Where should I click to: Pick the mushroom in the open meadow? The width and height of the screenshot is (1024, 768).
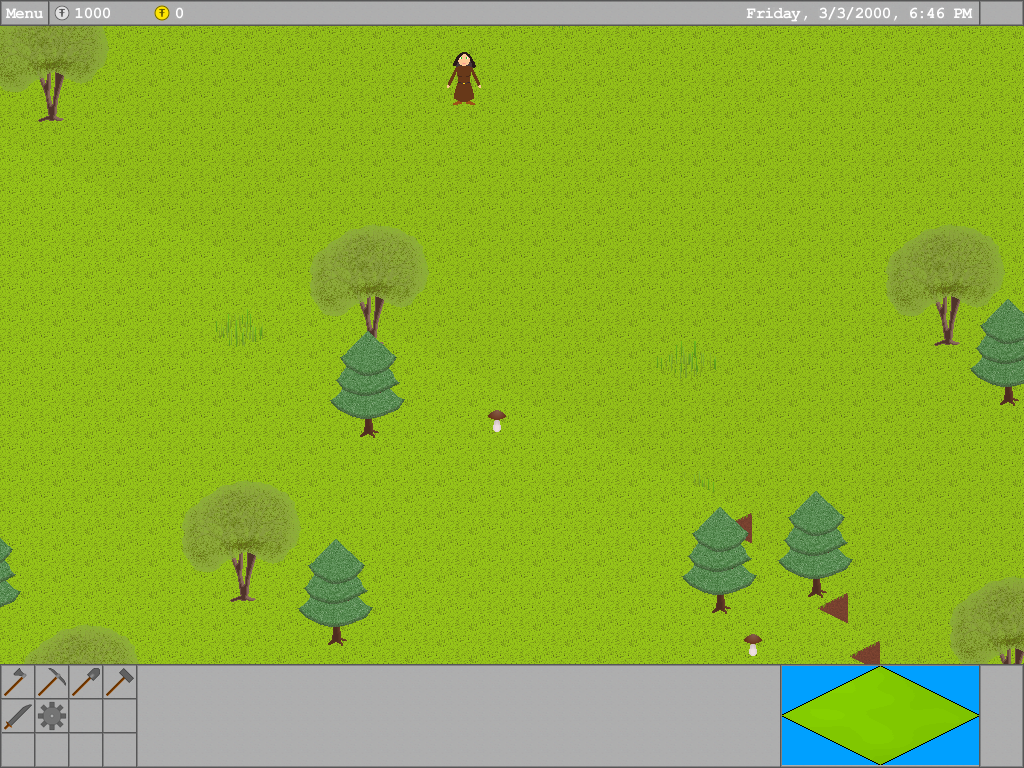(497, 421)
